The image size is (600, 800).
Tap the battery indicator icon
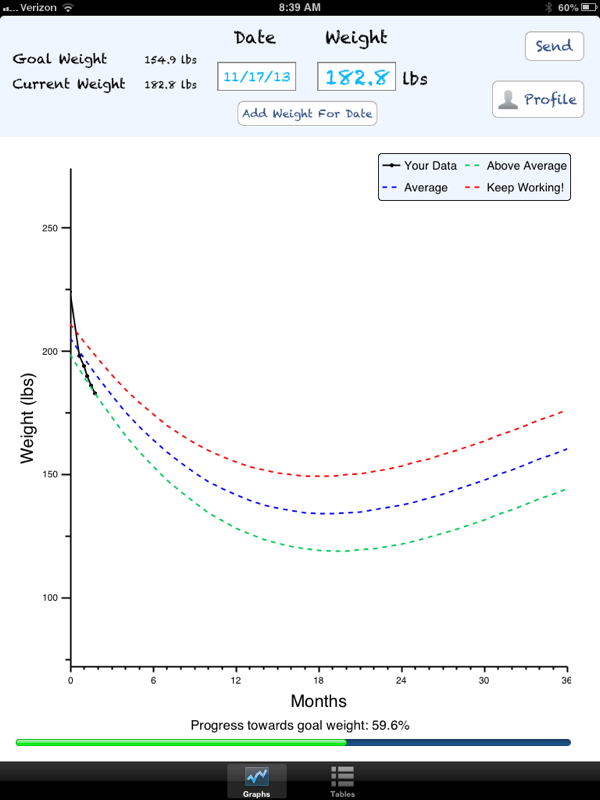tap(588, 7)
